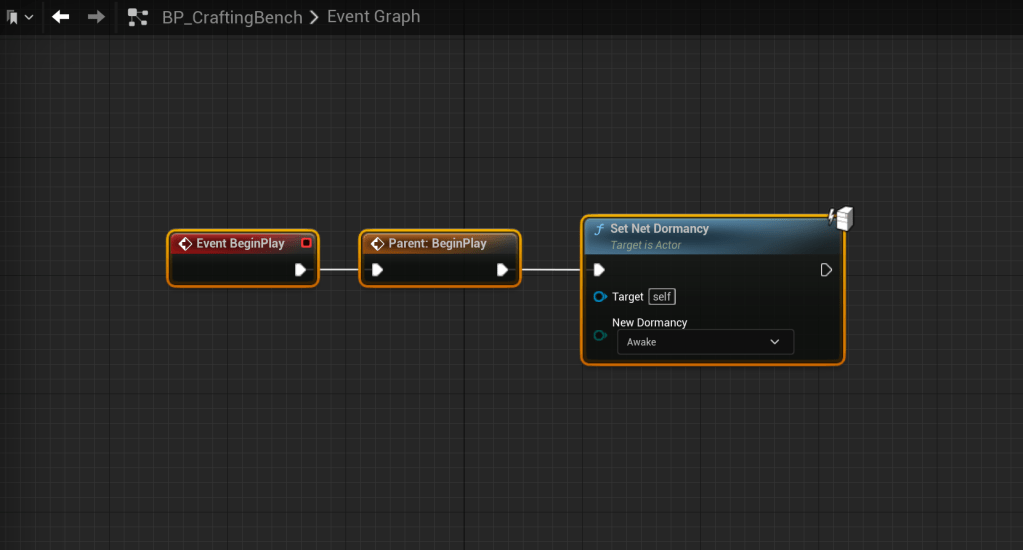Click the red delegate pin on Event BeginPlay

click(306, 243)
